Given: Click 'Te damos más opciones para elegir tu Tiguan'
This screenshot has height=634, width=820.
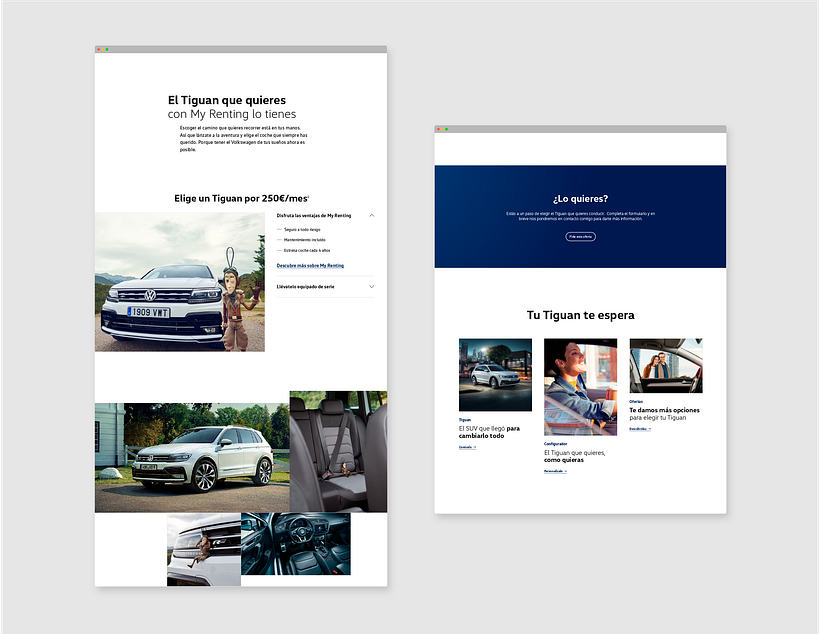Looking at the screenshot, I should 664,414.
